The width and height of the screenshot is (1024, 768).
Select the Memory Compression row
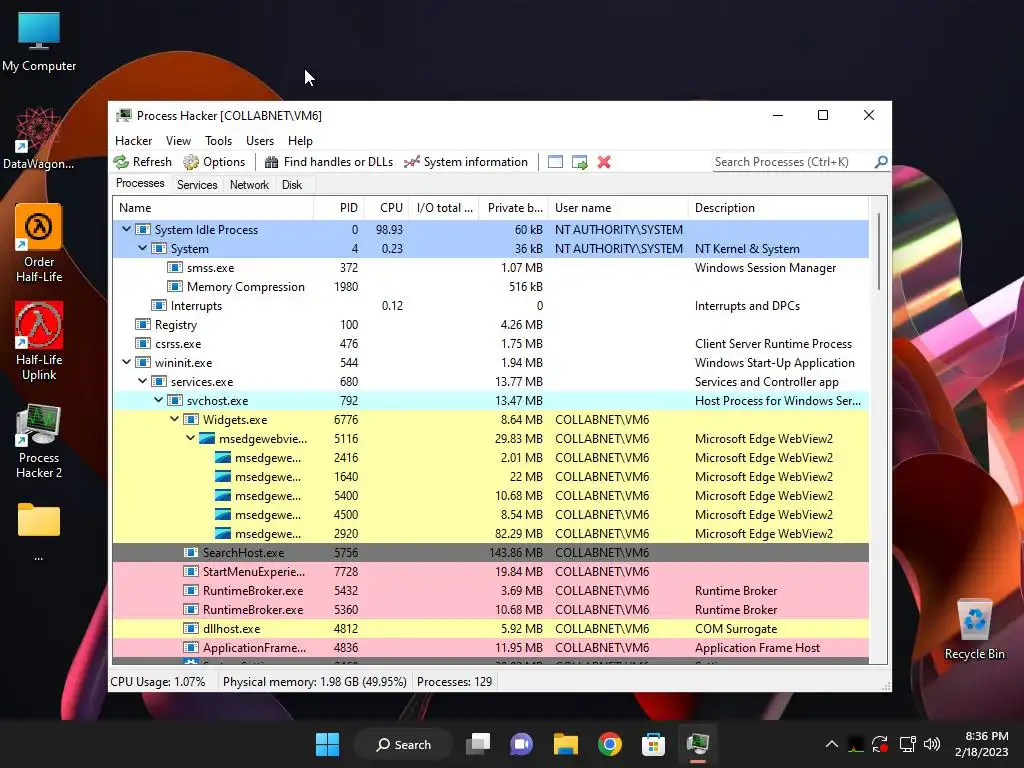pyautogui.click(x=490, y=287)
